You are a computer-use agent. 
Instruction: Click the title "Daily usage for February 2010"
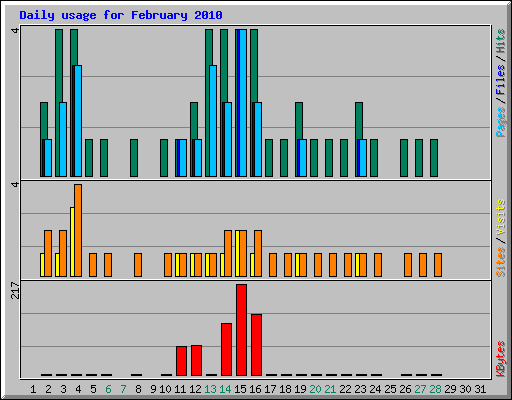121,15
